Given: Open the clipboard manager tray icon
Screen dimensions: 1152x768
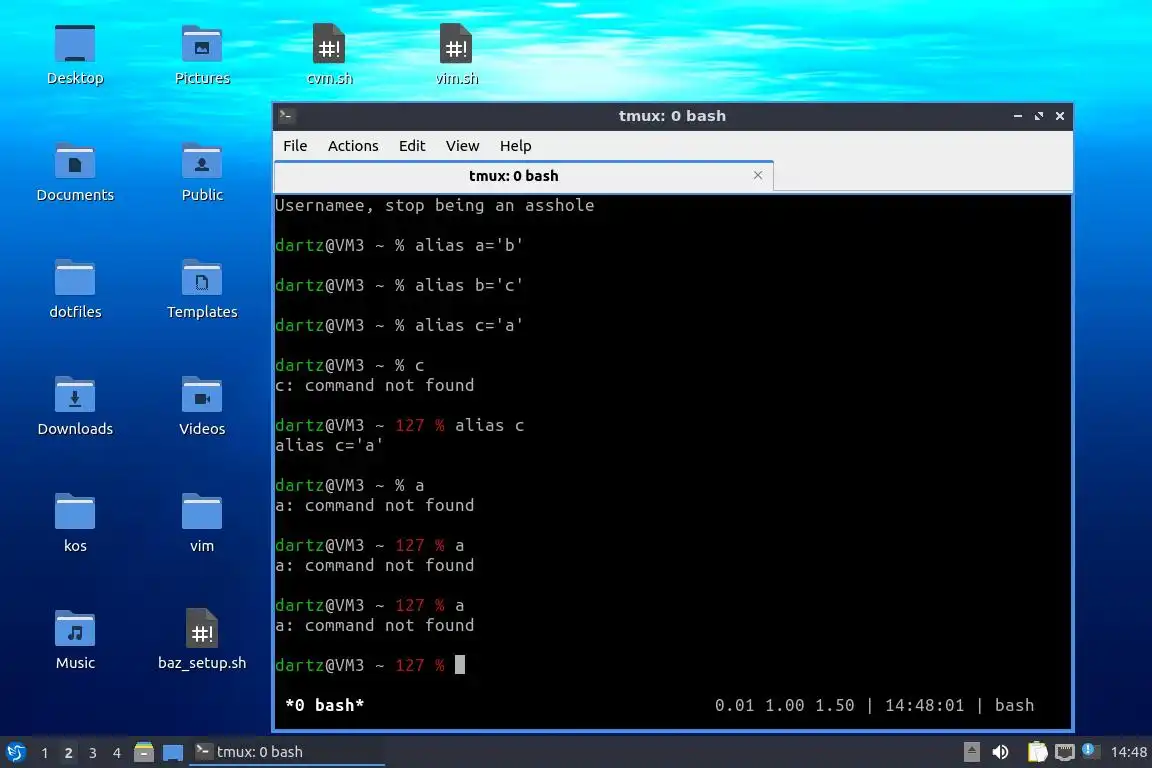Looking at the screenshot, I should pos(1037,752).
